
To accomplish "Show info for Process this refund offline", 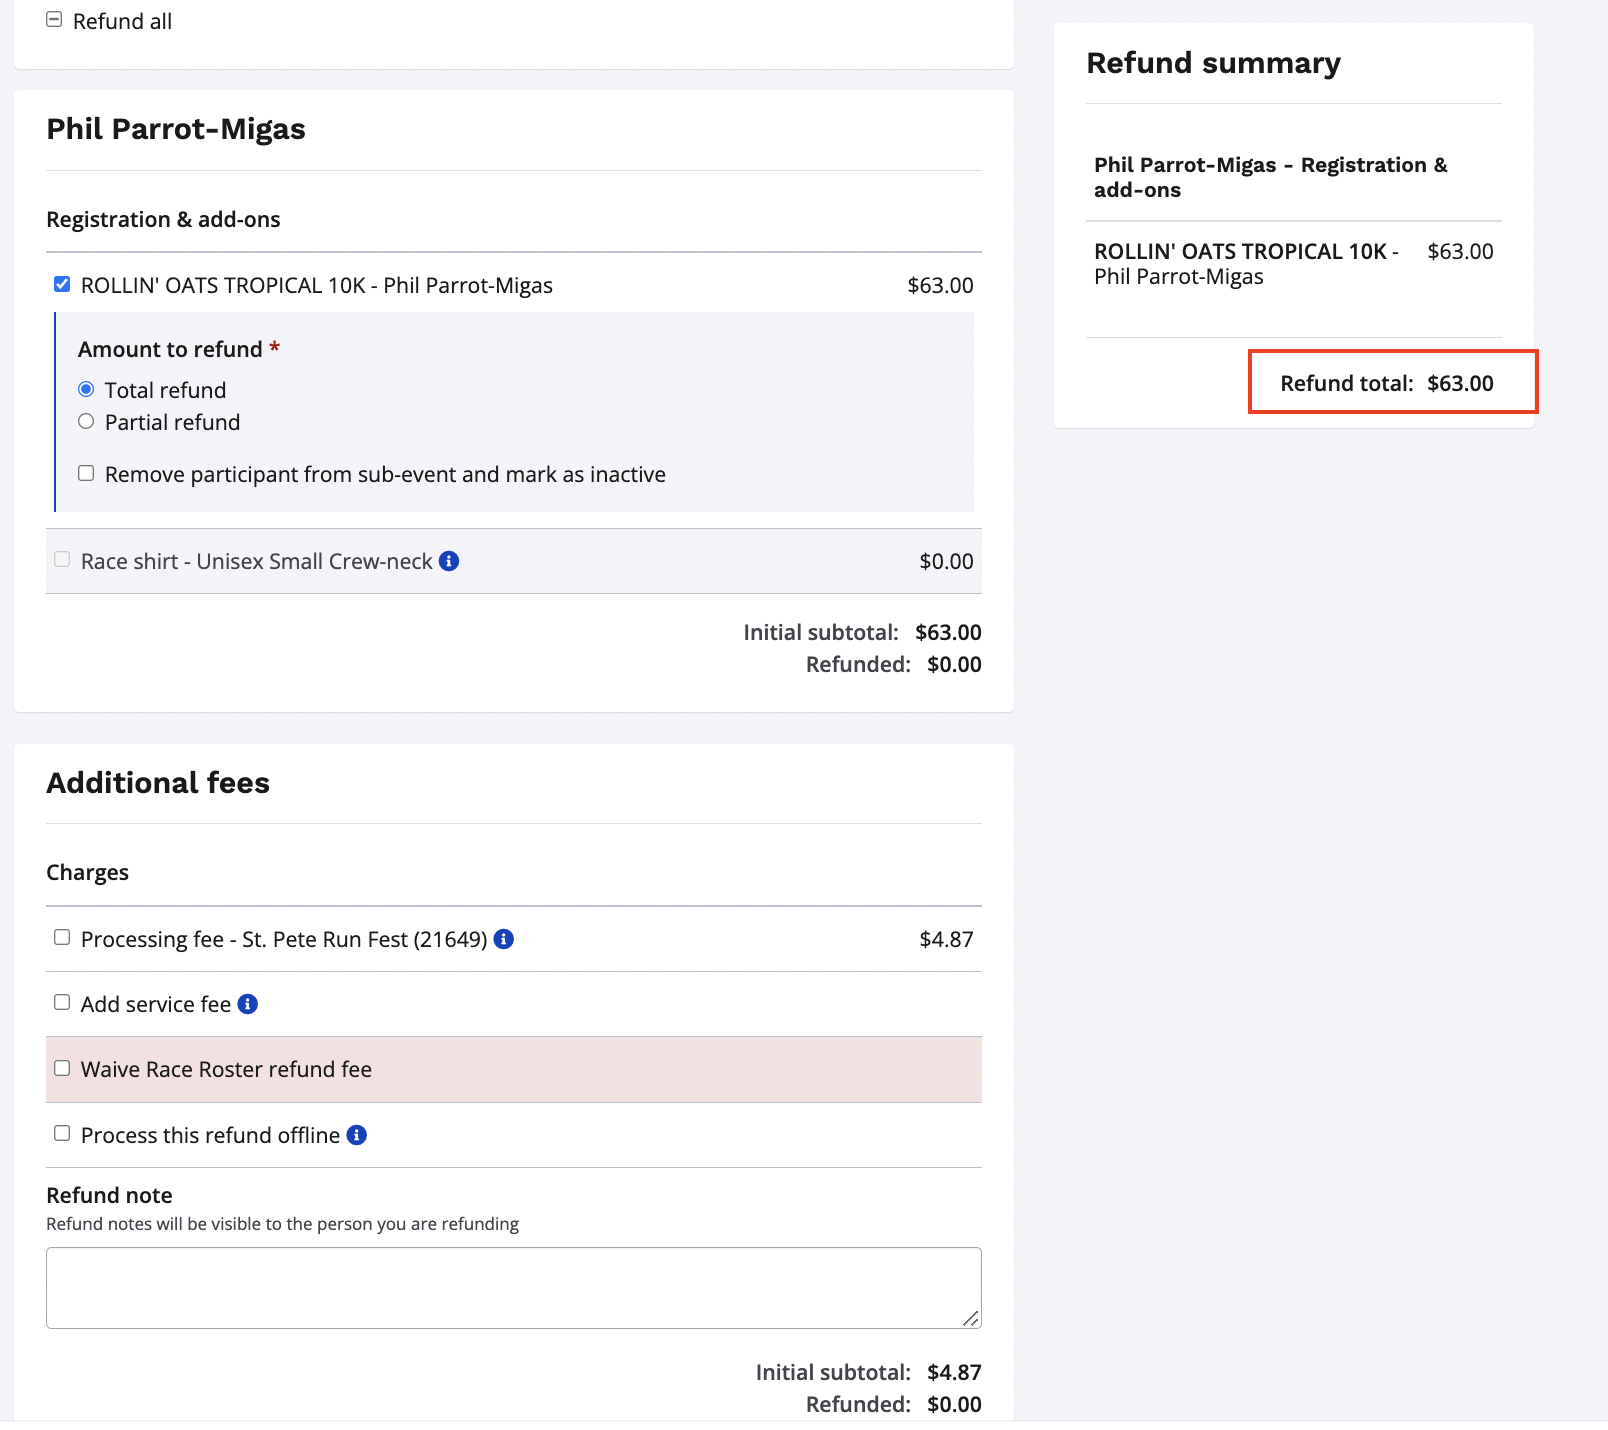I will (x=356, y=1135).
